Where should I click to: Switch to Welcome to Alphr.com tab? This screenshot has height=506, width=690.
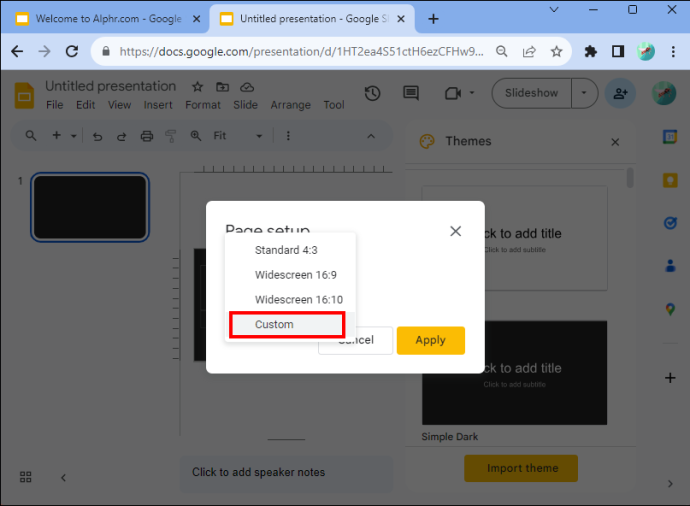click(x=106, y=19)
